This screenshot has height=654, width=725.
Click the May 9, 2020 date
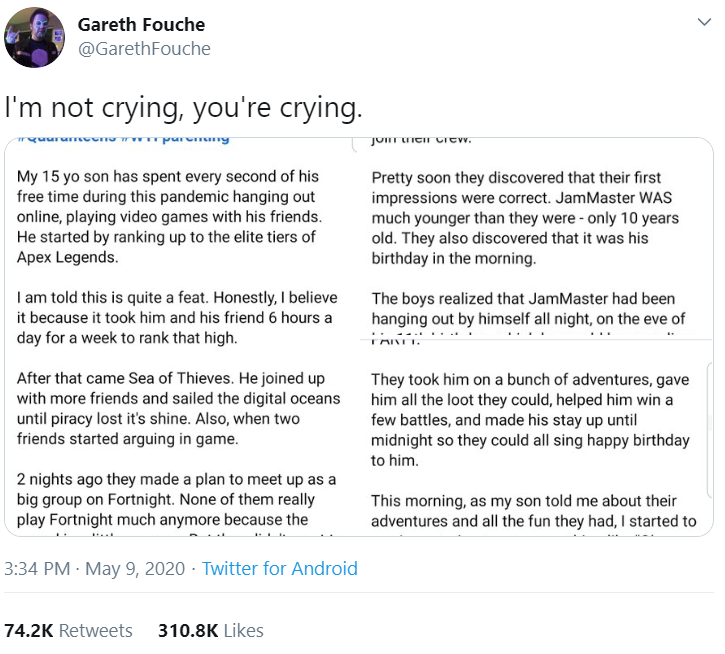(x=135, y=569)
